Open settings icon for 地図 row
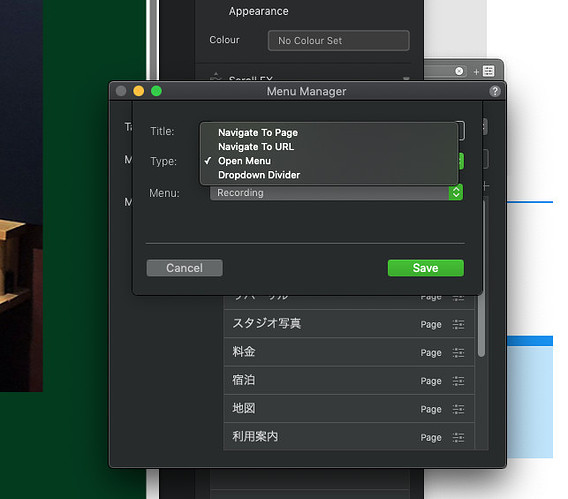This screenshot has width=568, height=499. 458,409
